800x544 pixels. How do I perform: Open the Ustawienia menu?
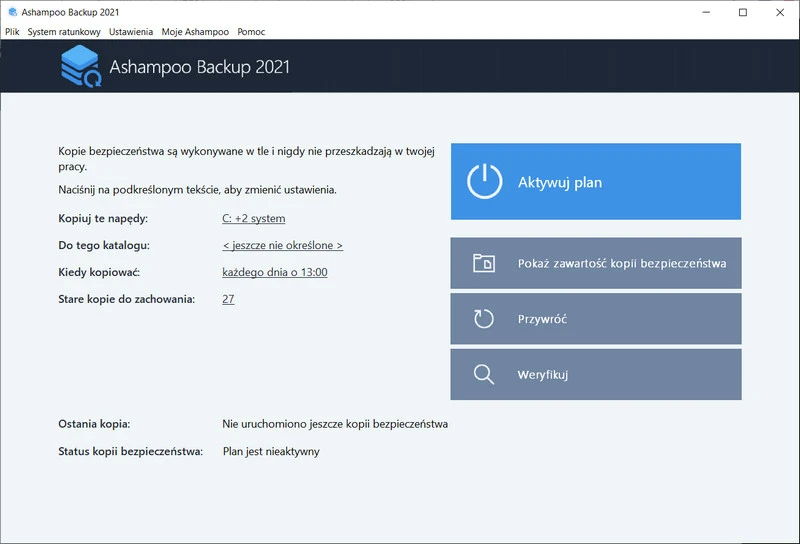click(x=131, y=32)
